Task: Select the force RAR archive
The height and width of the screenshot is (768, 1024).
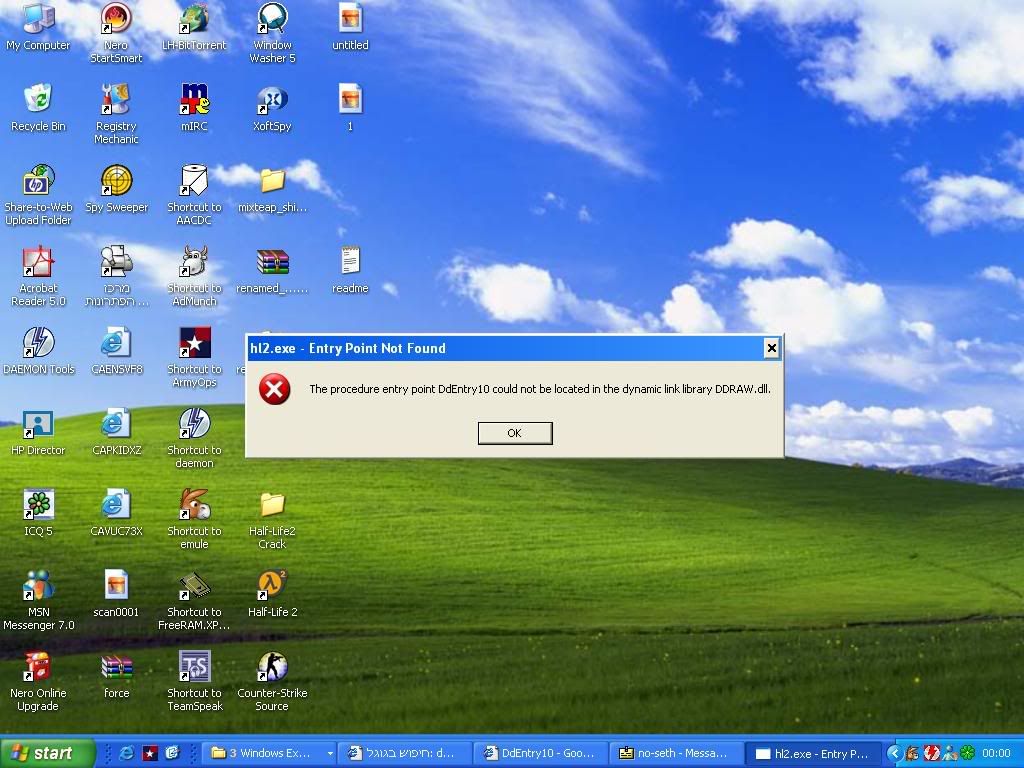Action: point(116,675)
